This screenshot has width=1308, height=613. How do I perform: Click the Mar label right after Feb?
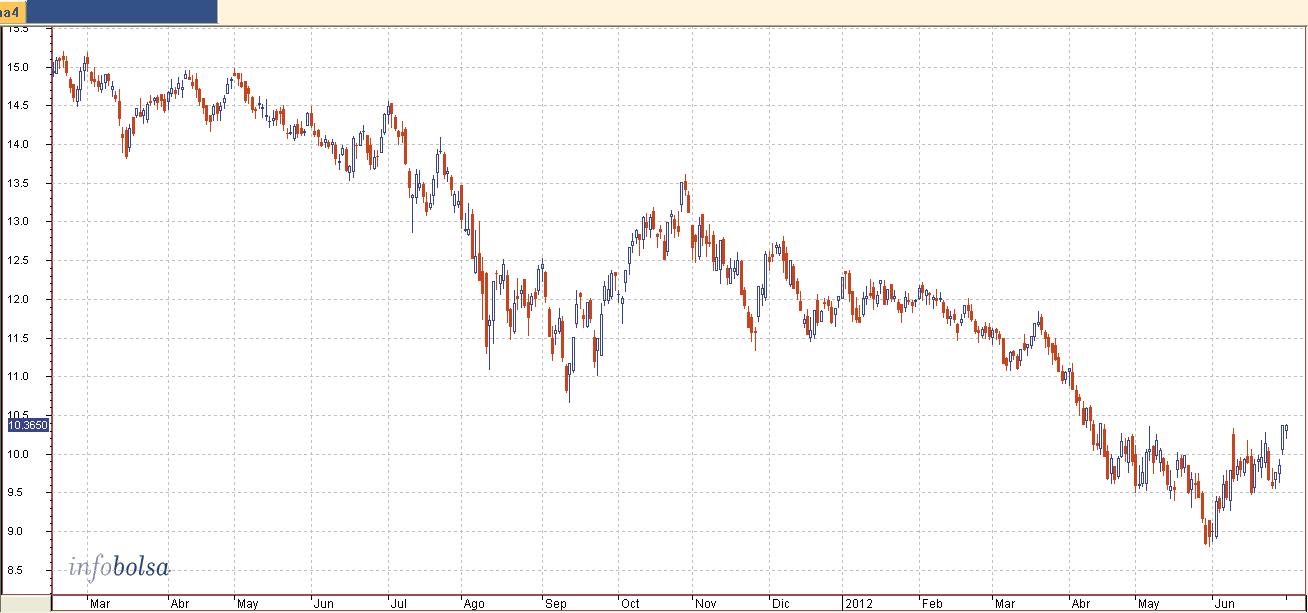1004,604
